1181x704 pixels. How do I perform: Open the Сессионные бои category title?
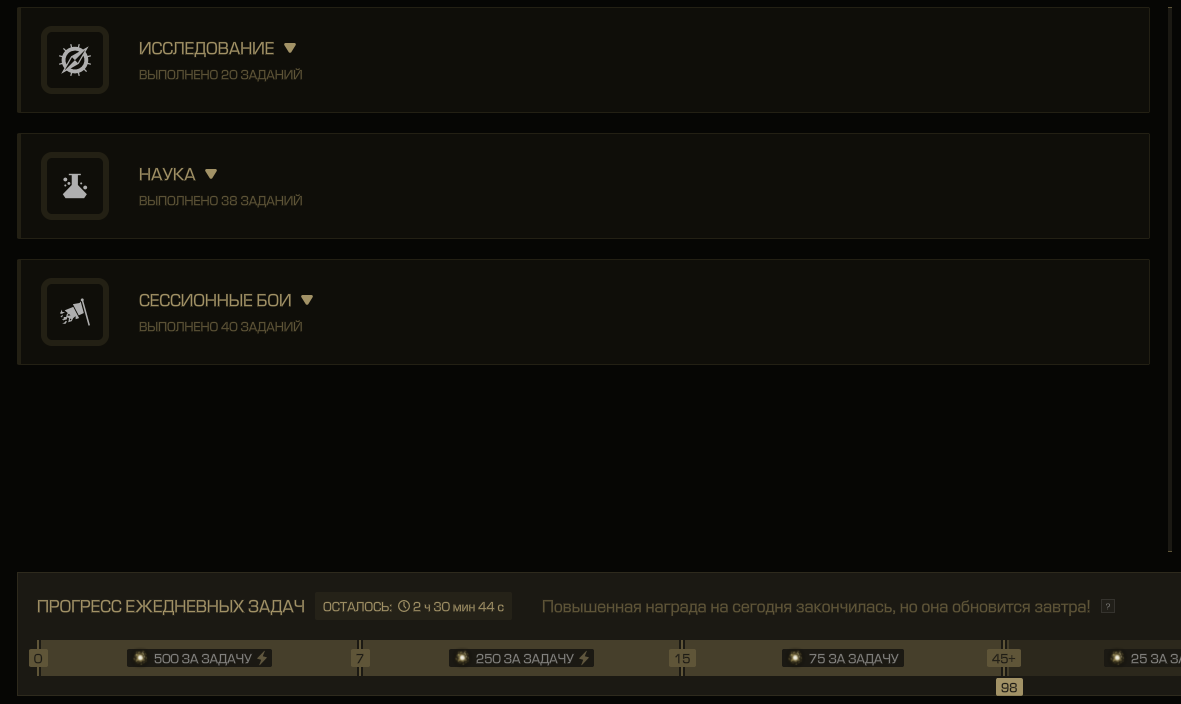pos(215,300)
